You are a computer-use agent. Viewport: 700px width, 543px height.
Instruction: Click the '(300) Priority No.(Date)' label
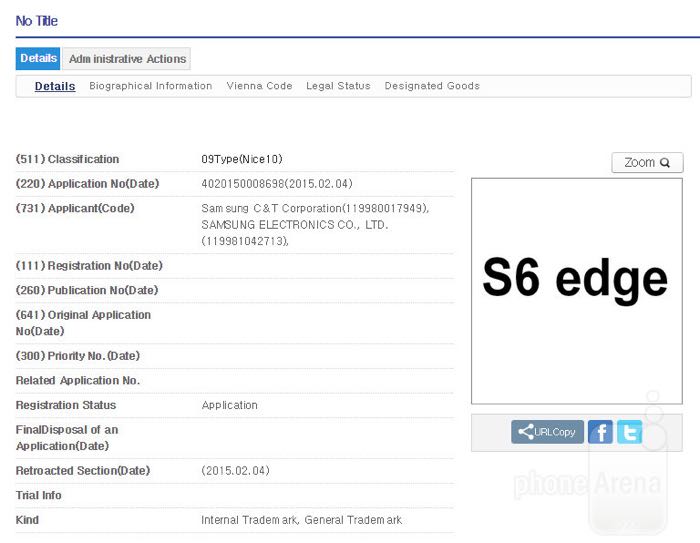[x=78, y=356]
